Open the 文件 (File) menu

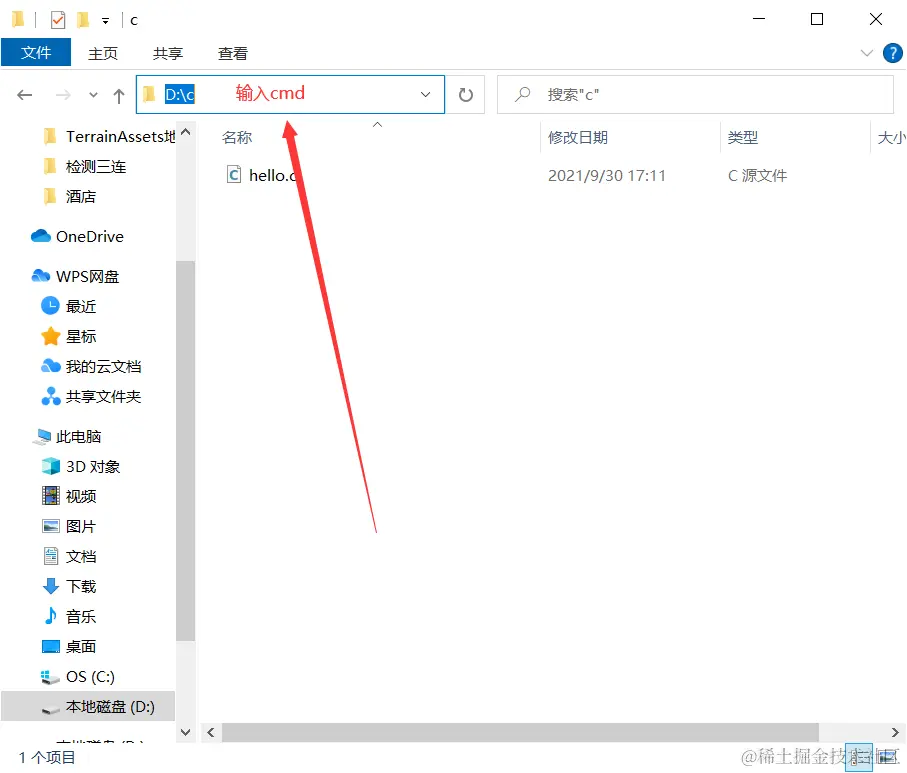36,53
